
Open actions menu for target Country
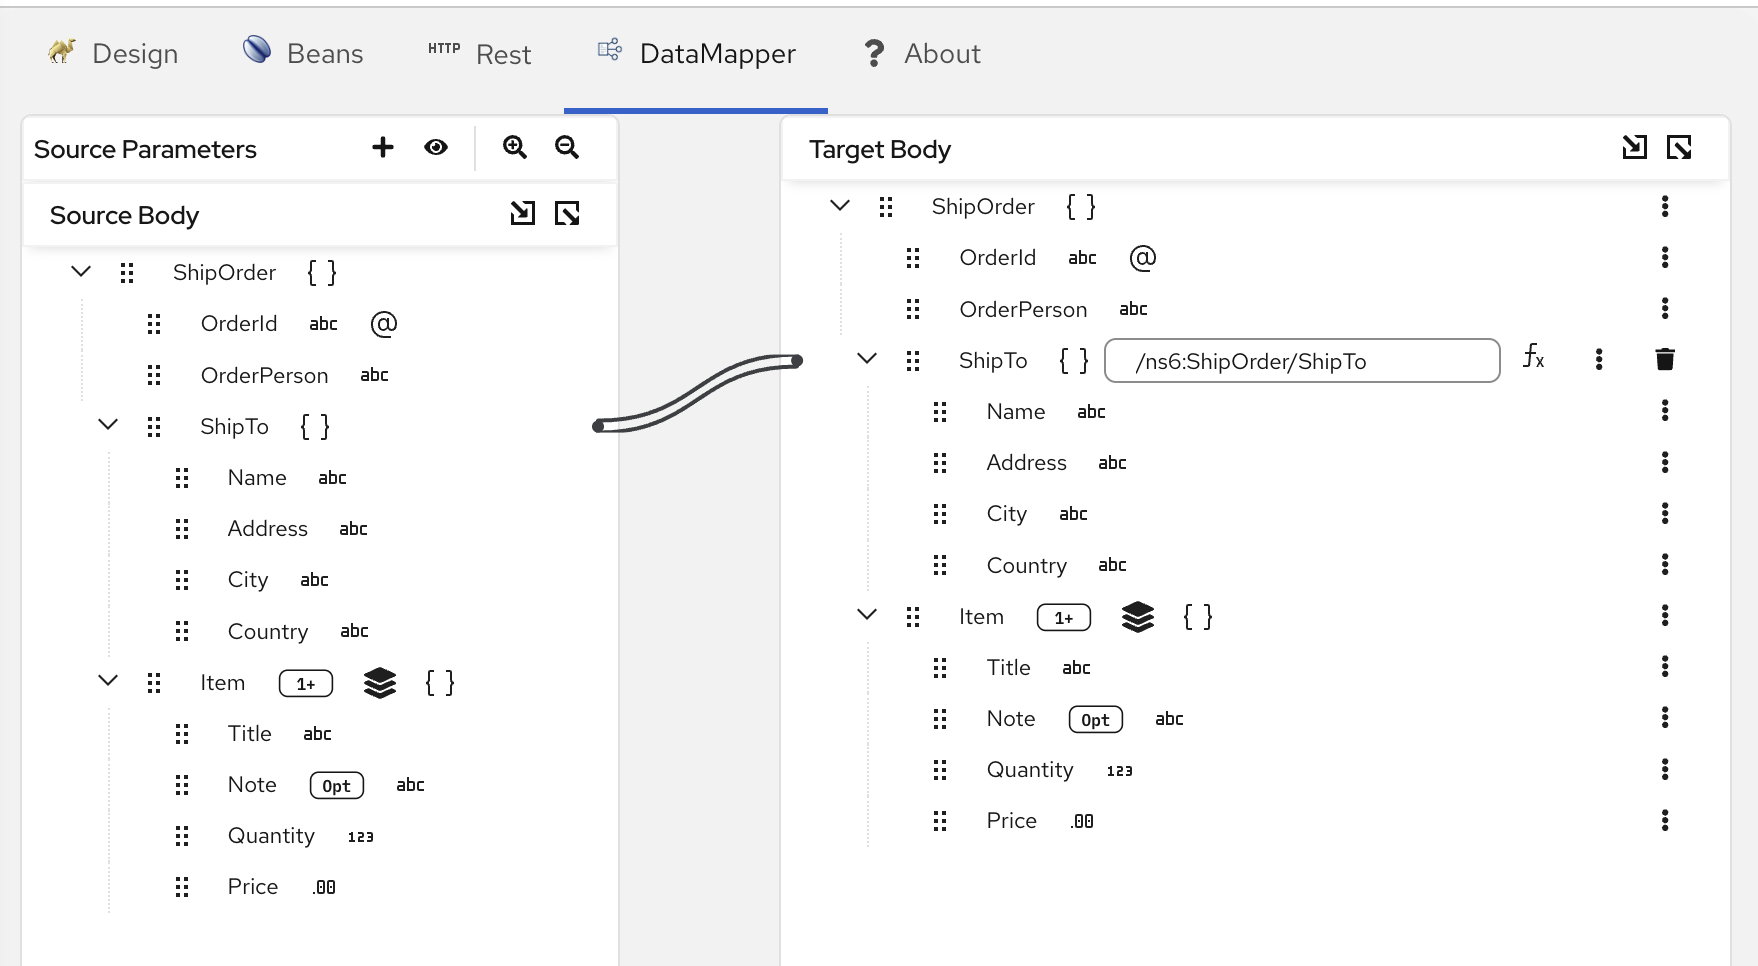click(1665, 564)
